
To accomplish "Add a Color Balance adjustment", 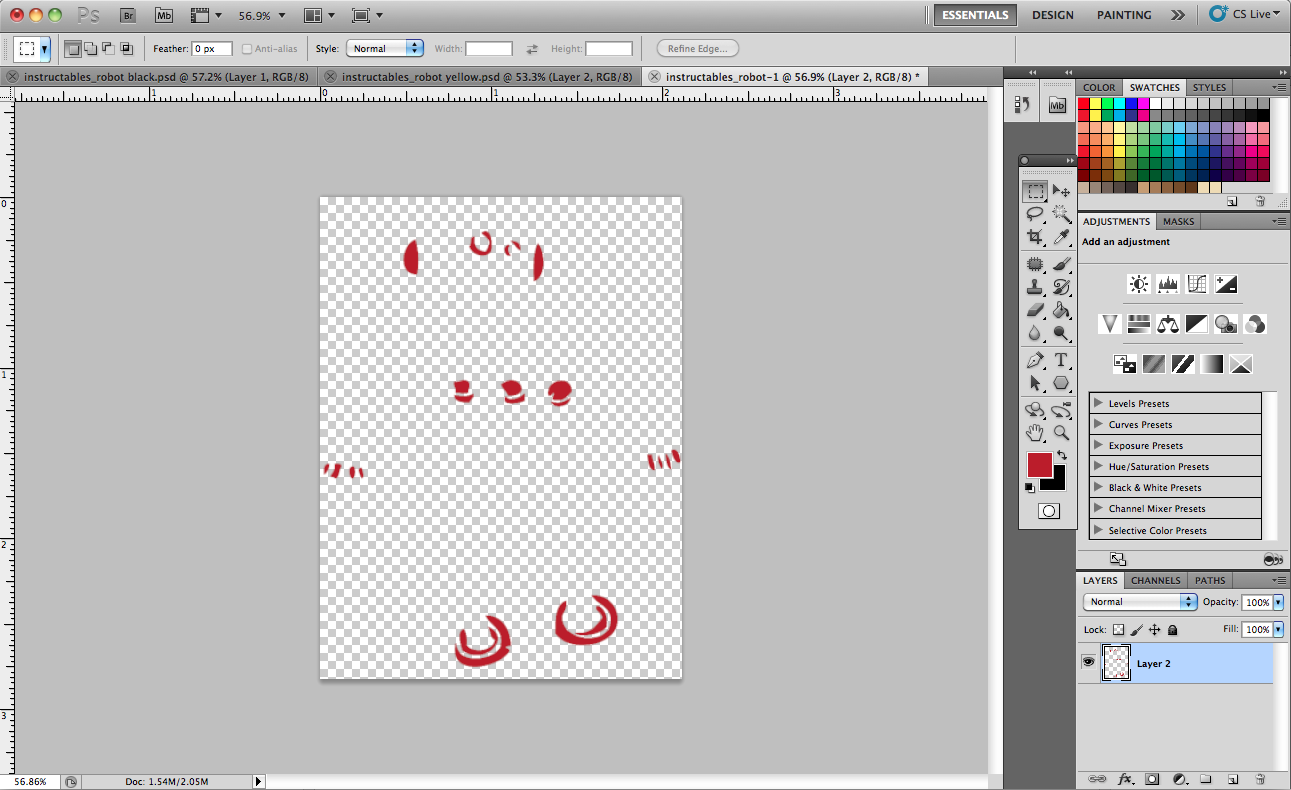I will pos(1168,324).
